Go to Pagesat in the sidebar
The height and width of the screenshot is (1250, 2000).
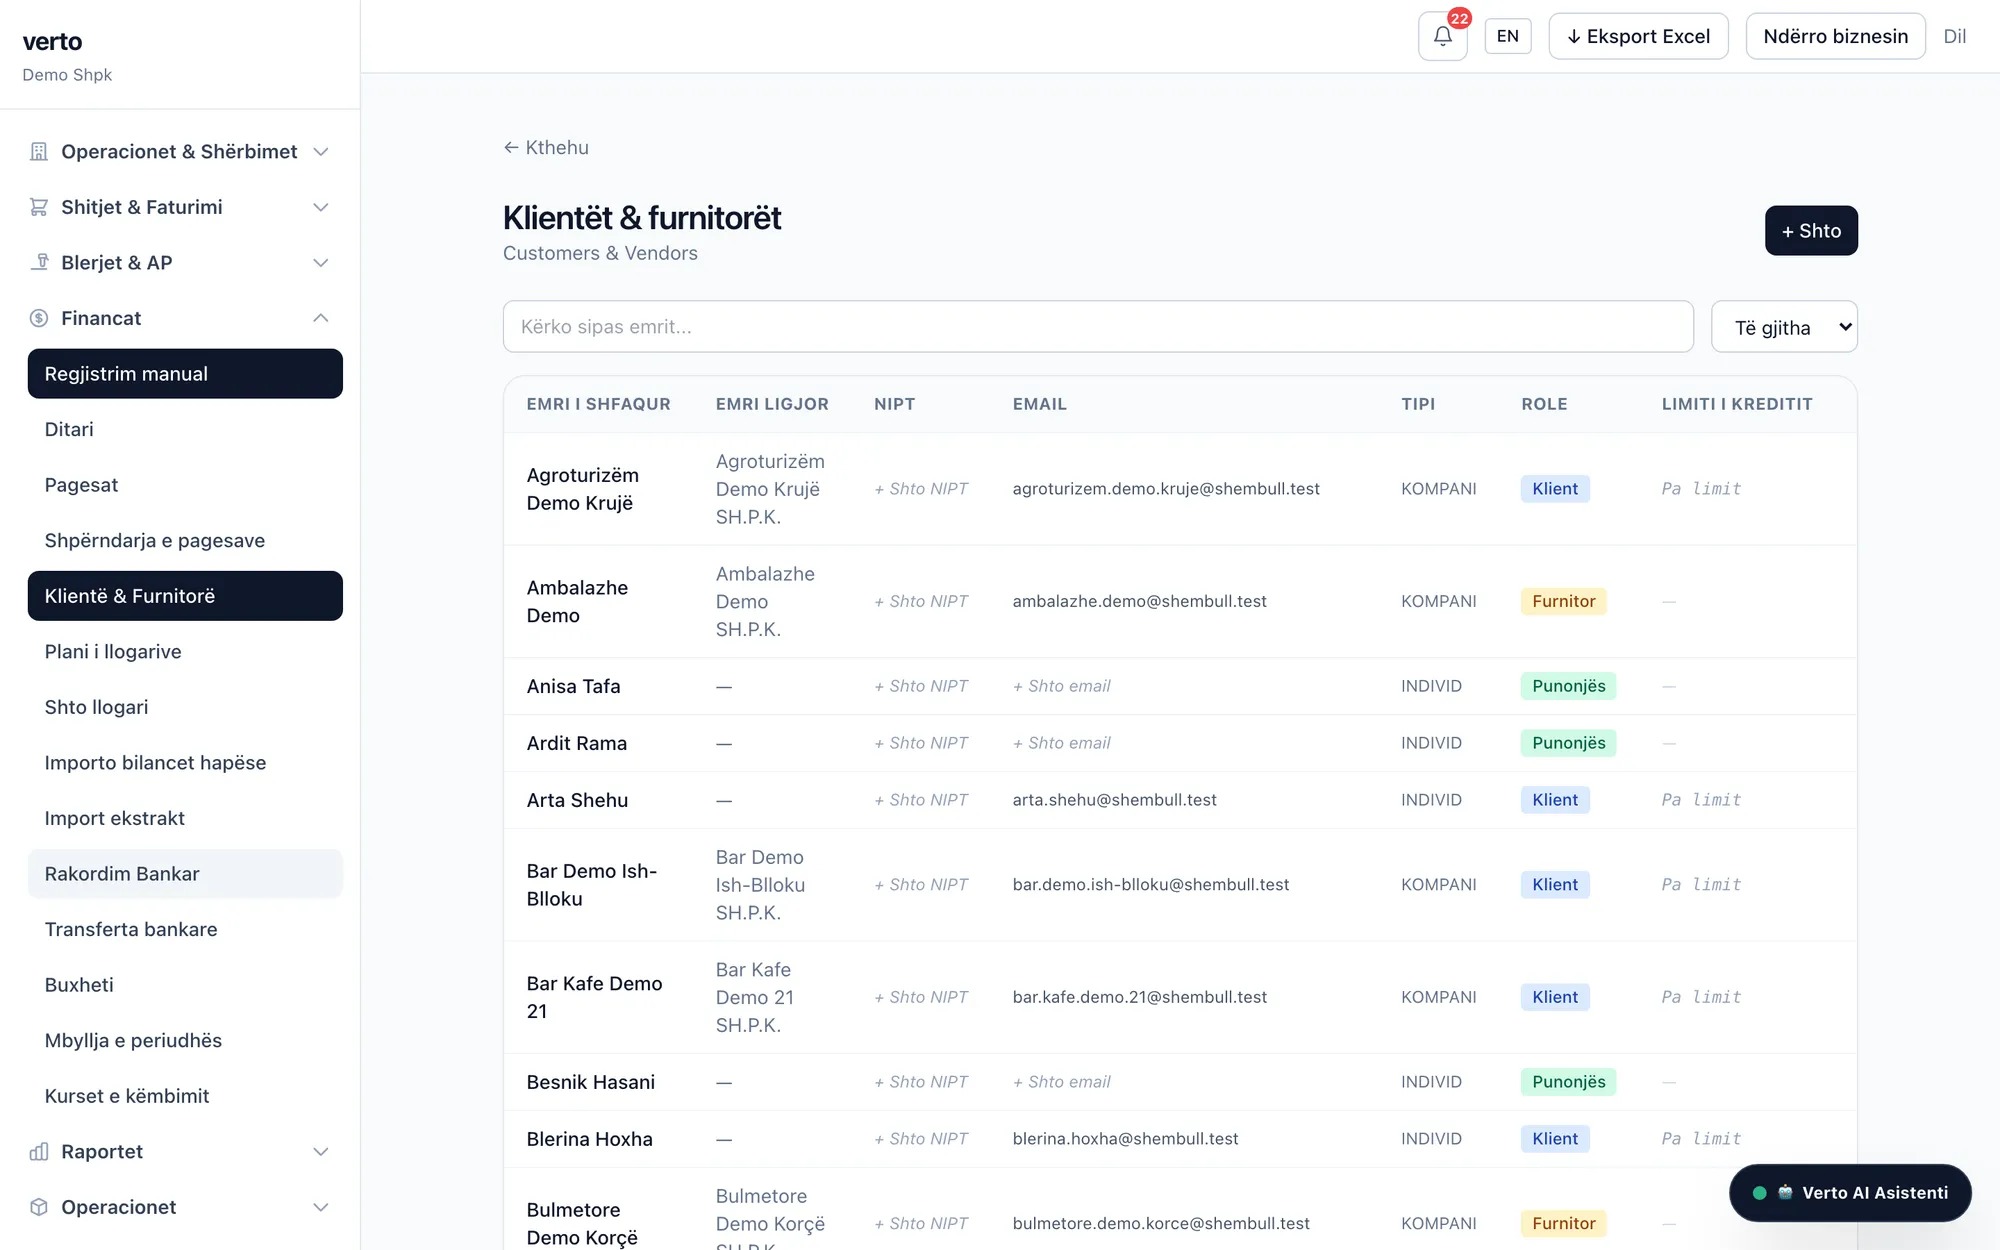click(x=185, y=485)
